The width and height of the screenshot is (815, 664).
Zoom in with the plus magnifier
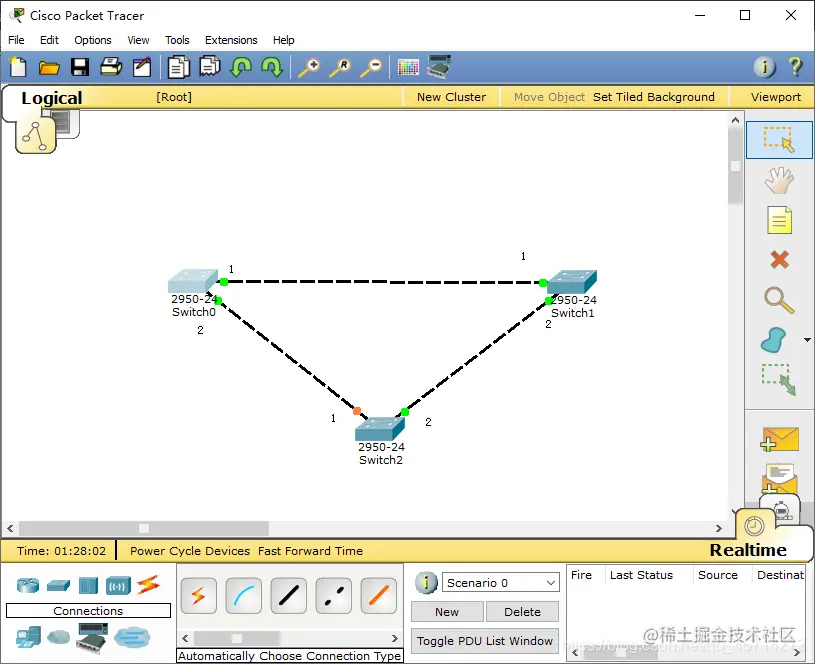(x=309, y=68)
